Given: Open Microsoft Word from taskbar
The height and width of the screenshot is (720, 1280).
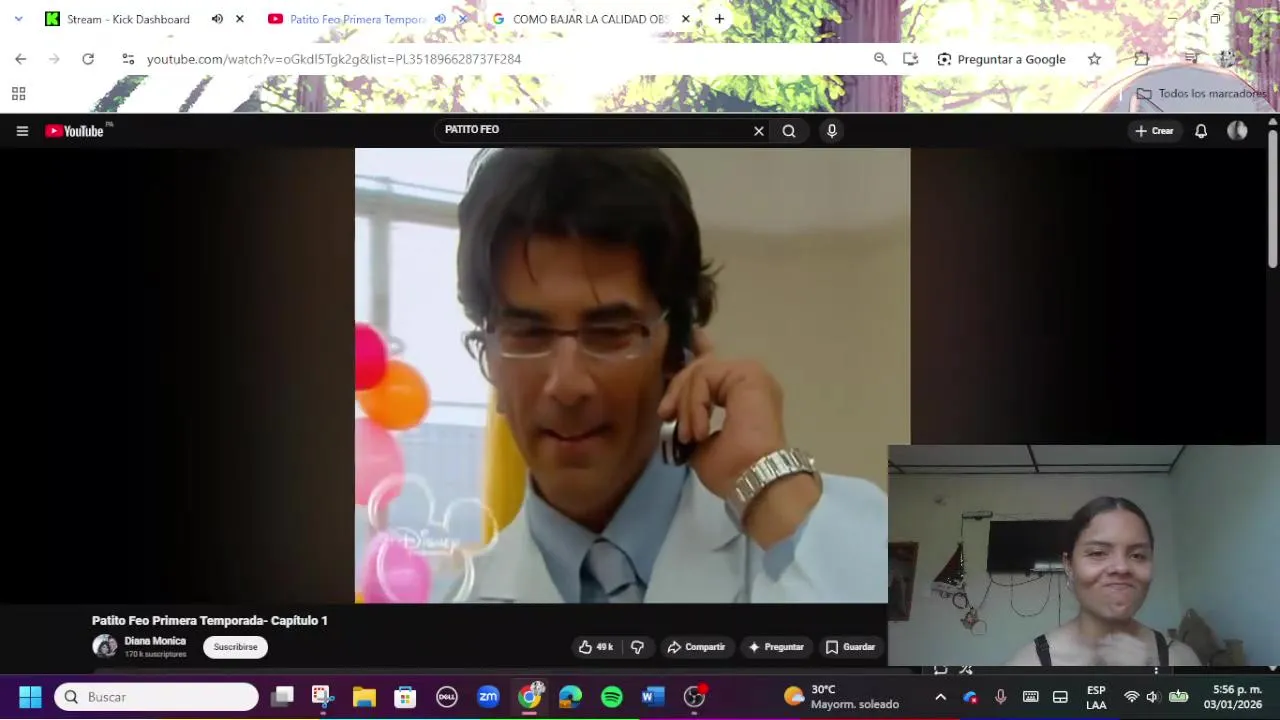Looking at the screenshot, I should [x=653, y=697].
